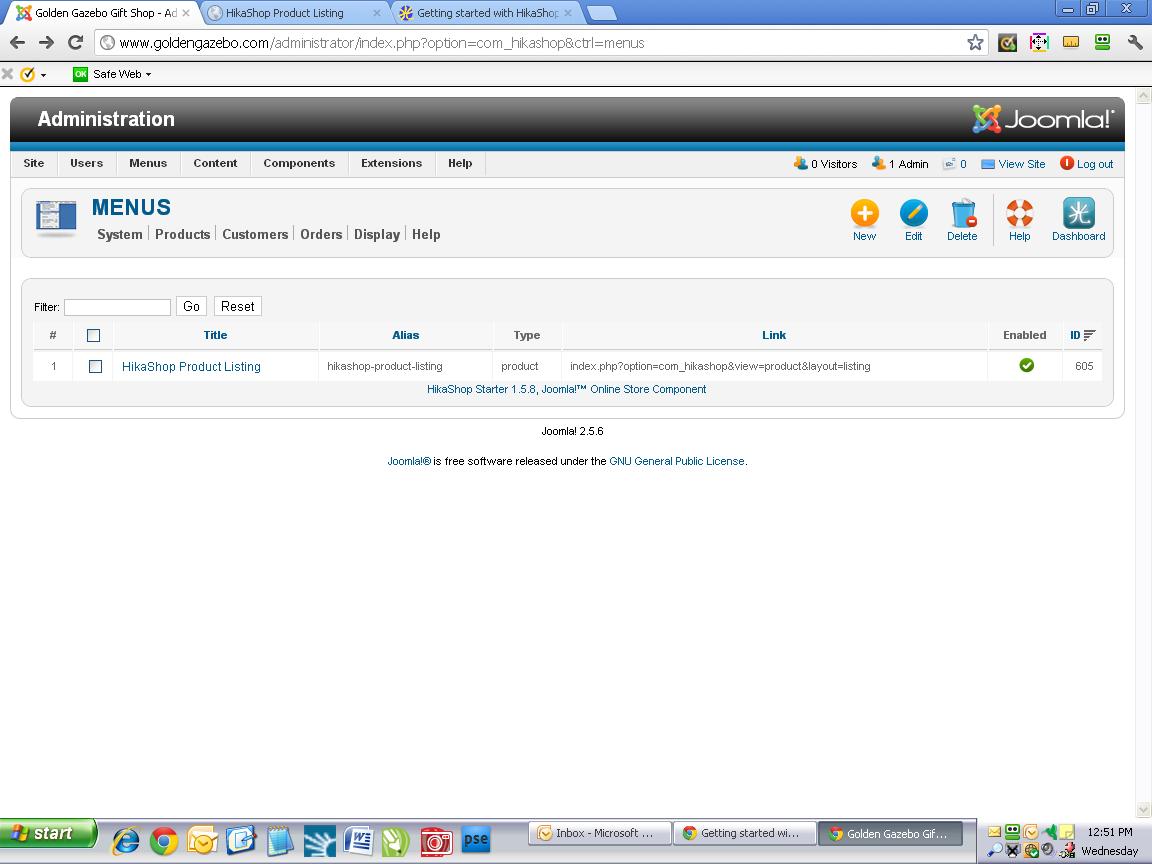Open the HikaShop Display submenu
Viewport: 1152px width, 864px height.
tap(377, 234)
